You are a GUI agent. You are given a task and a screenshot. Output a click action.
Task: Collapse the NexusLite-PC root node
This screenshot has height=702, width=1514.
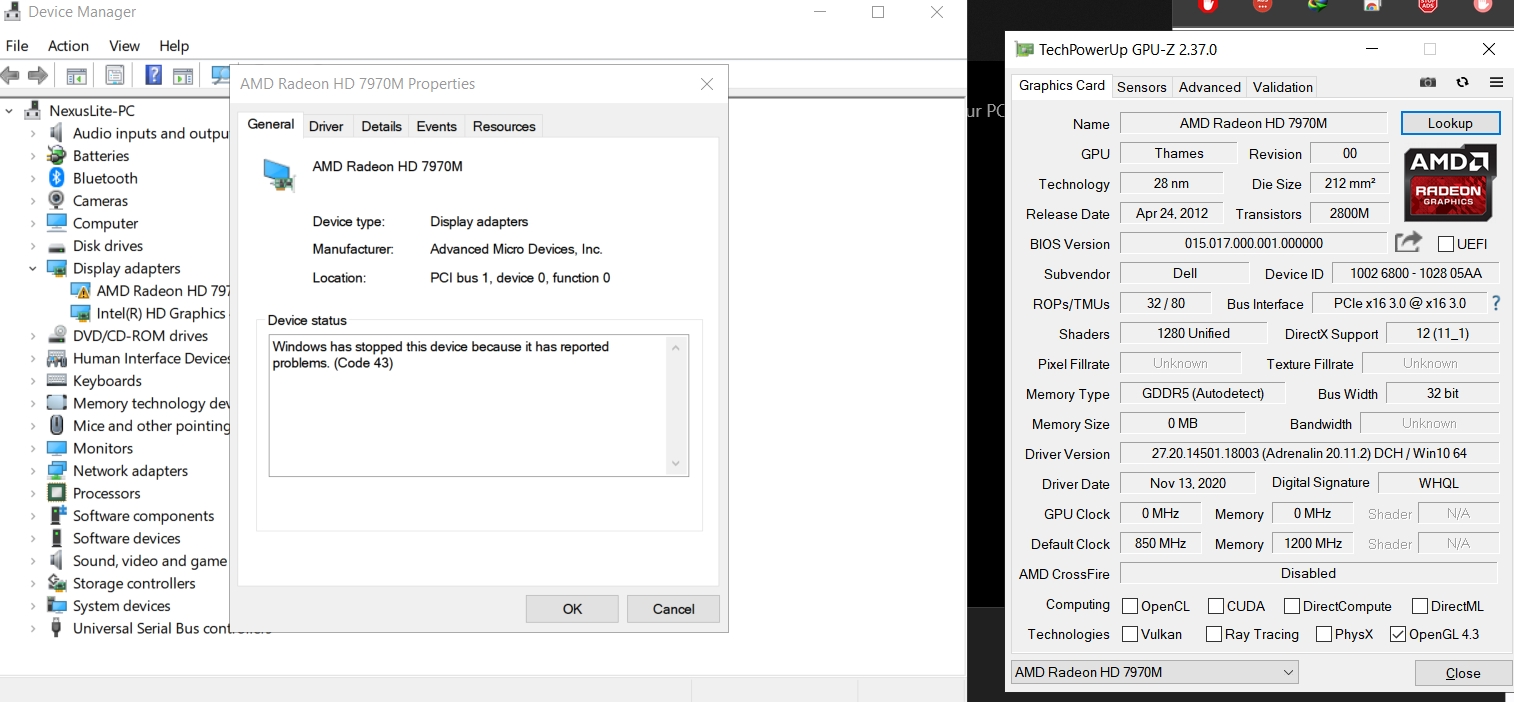point(9,110)
